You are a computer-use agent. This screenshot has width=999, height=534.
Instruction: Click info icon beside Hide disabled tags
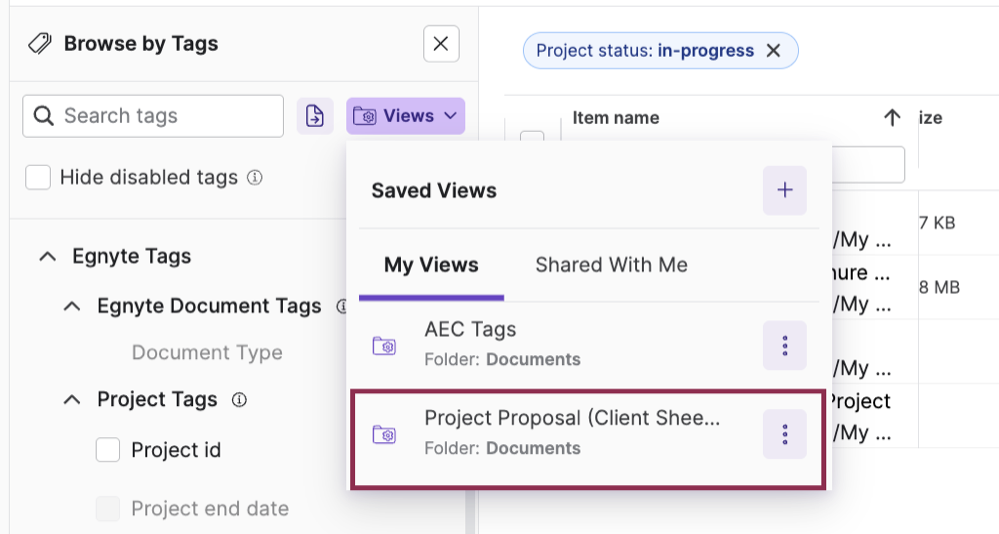(255, 178)
